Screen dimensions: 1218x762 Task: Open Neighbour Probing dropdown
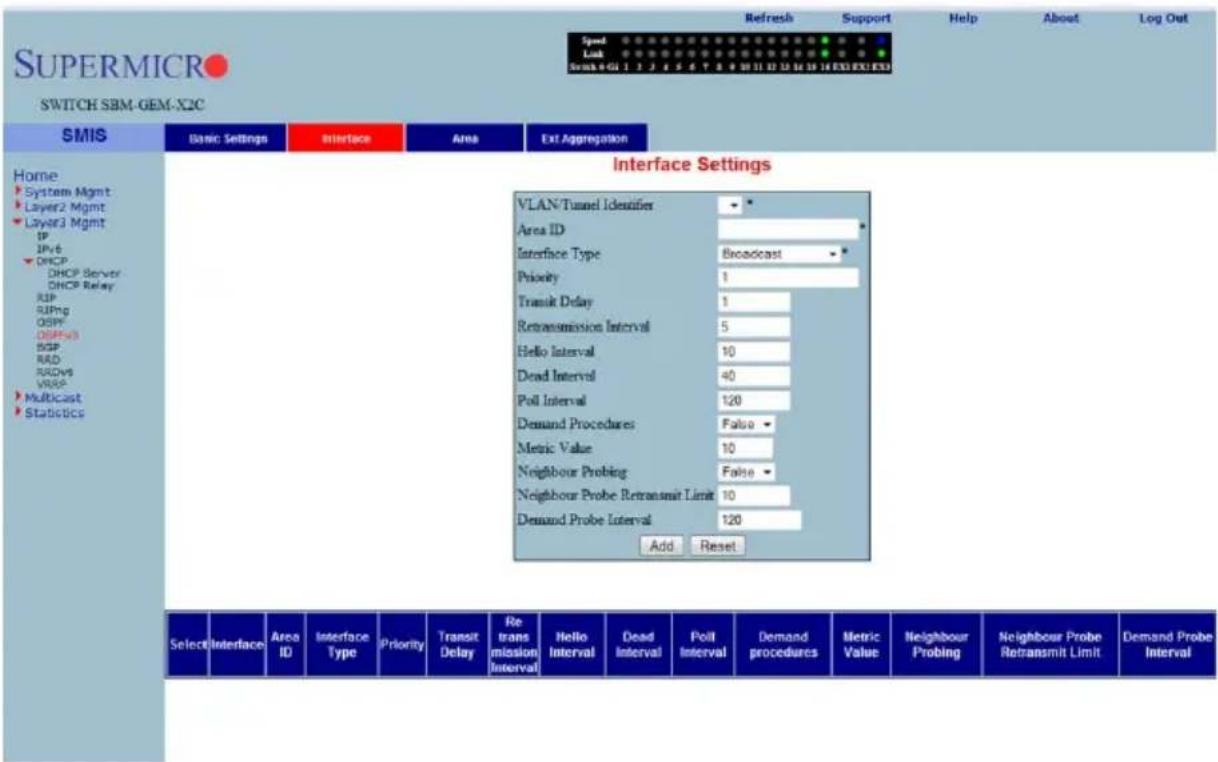pos(747,472)
